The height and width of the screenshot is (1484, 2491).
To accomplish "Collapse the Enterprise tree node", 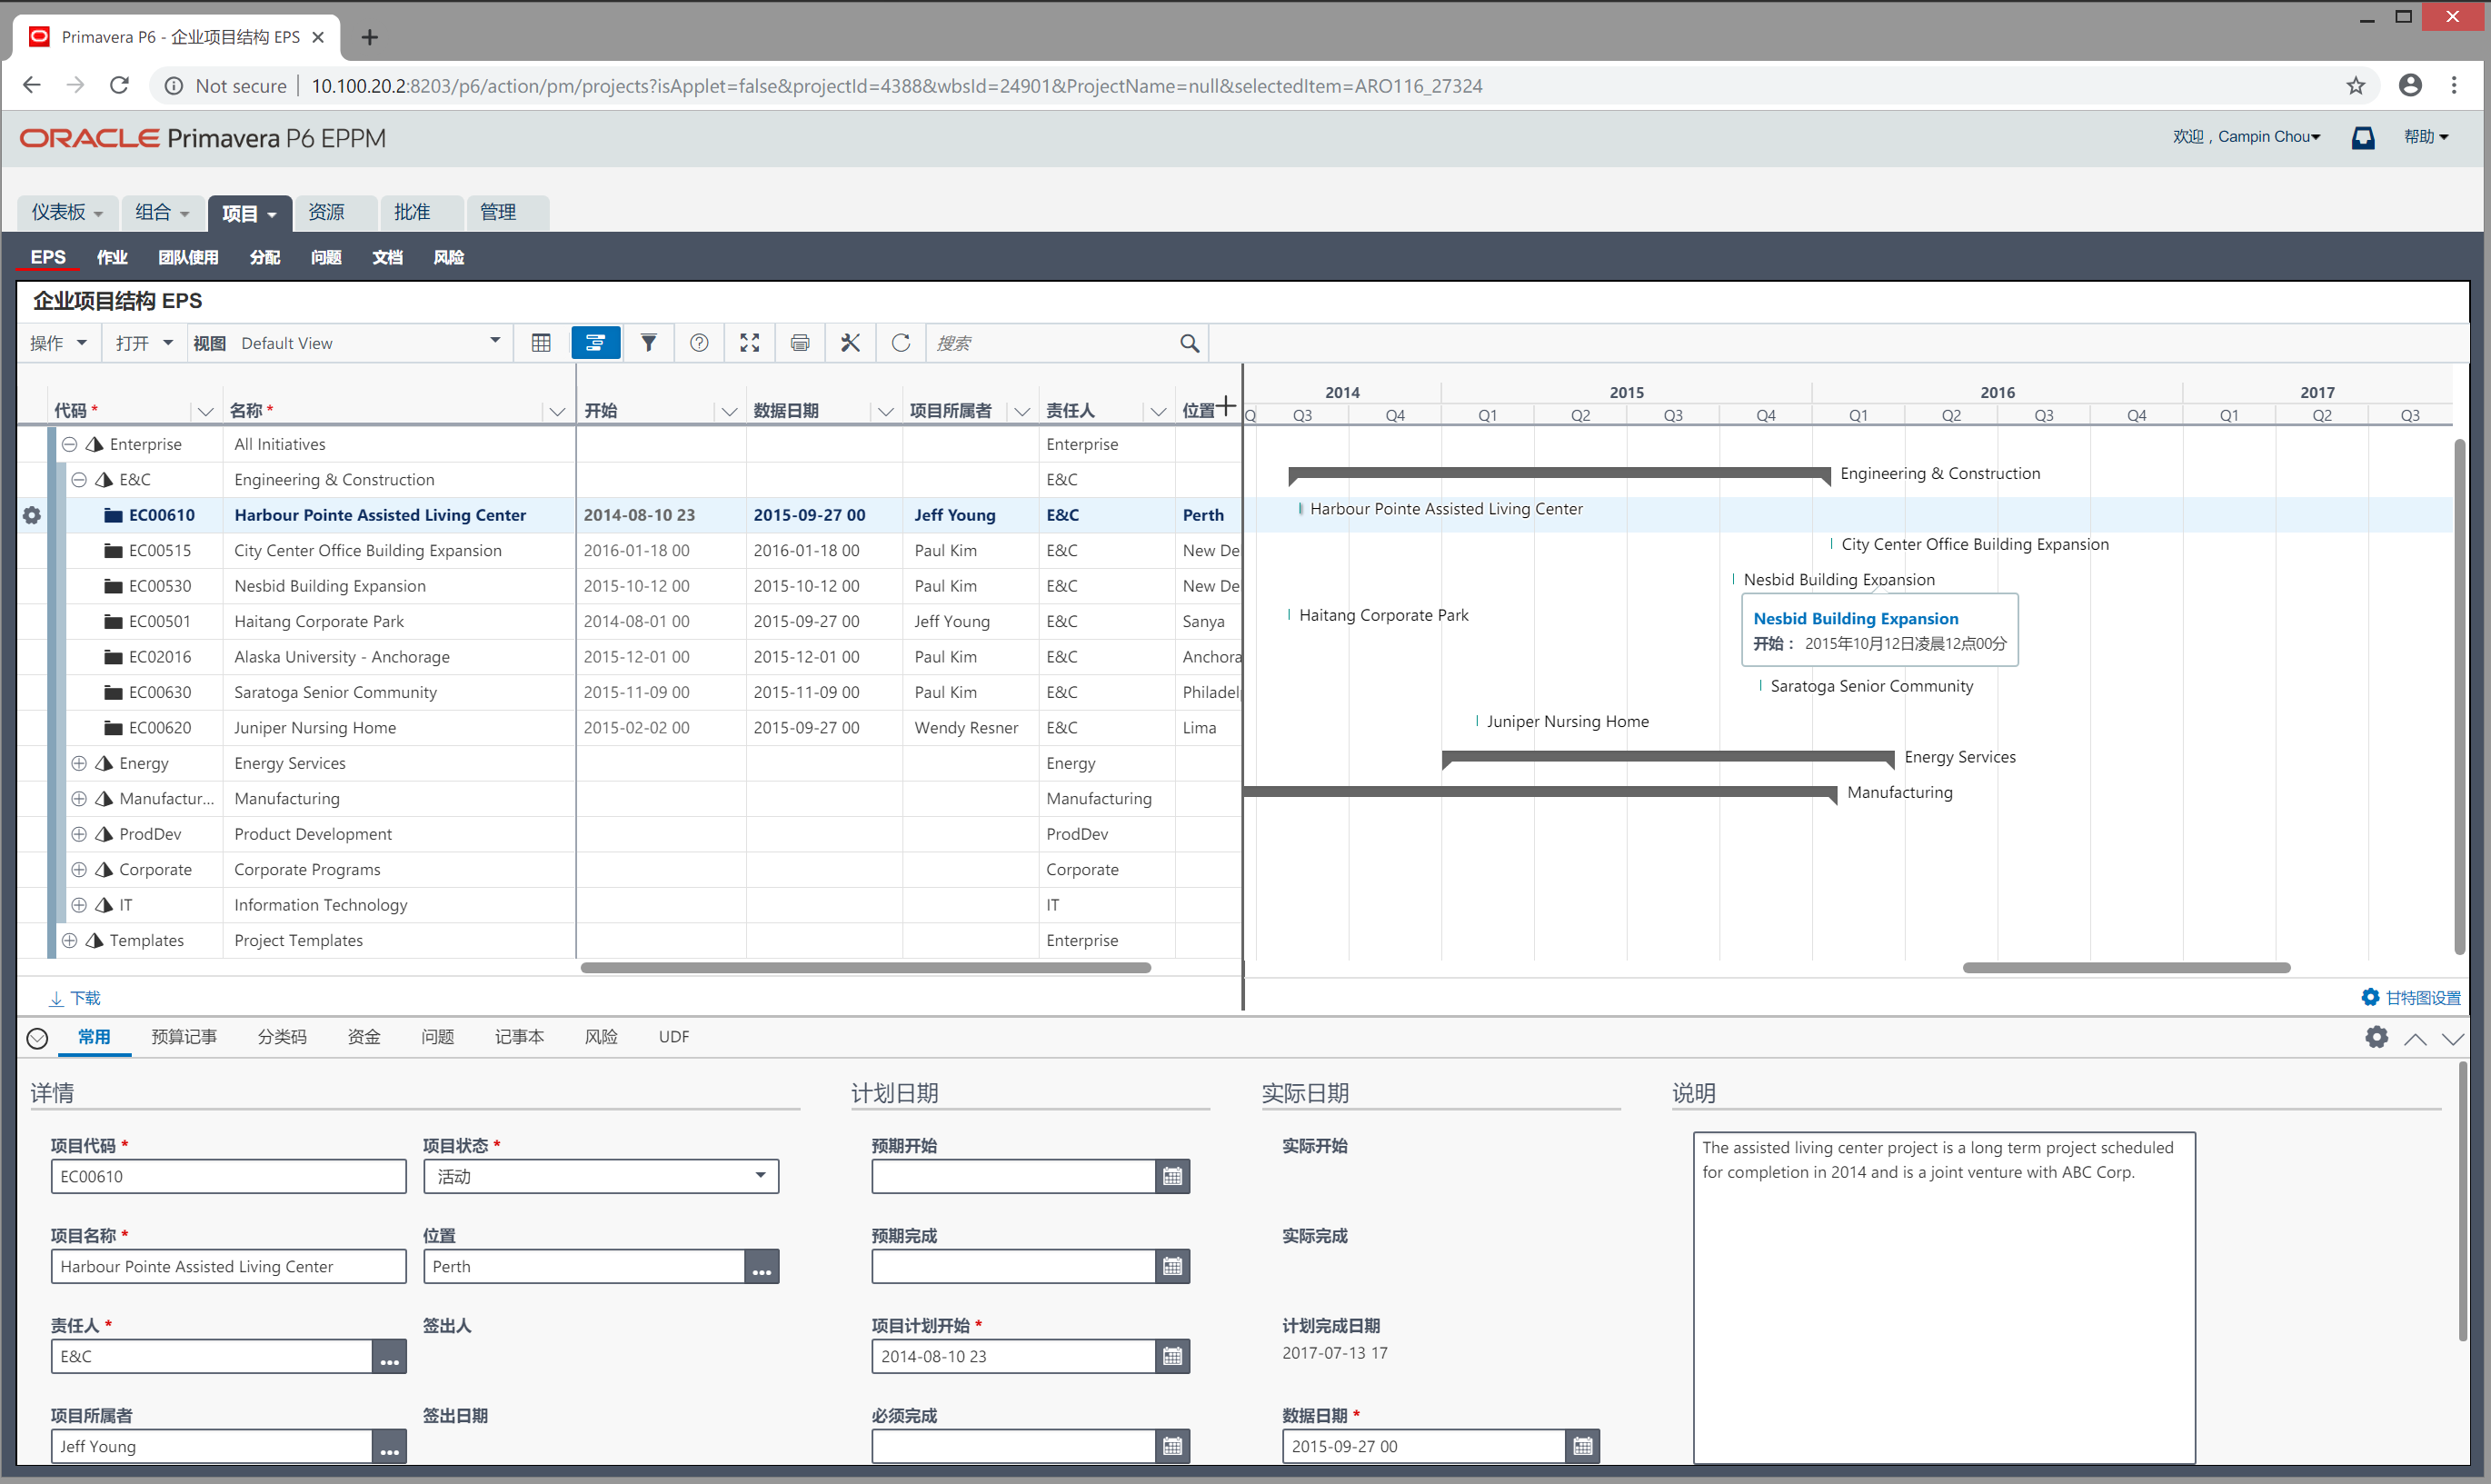I will (69, 443).
